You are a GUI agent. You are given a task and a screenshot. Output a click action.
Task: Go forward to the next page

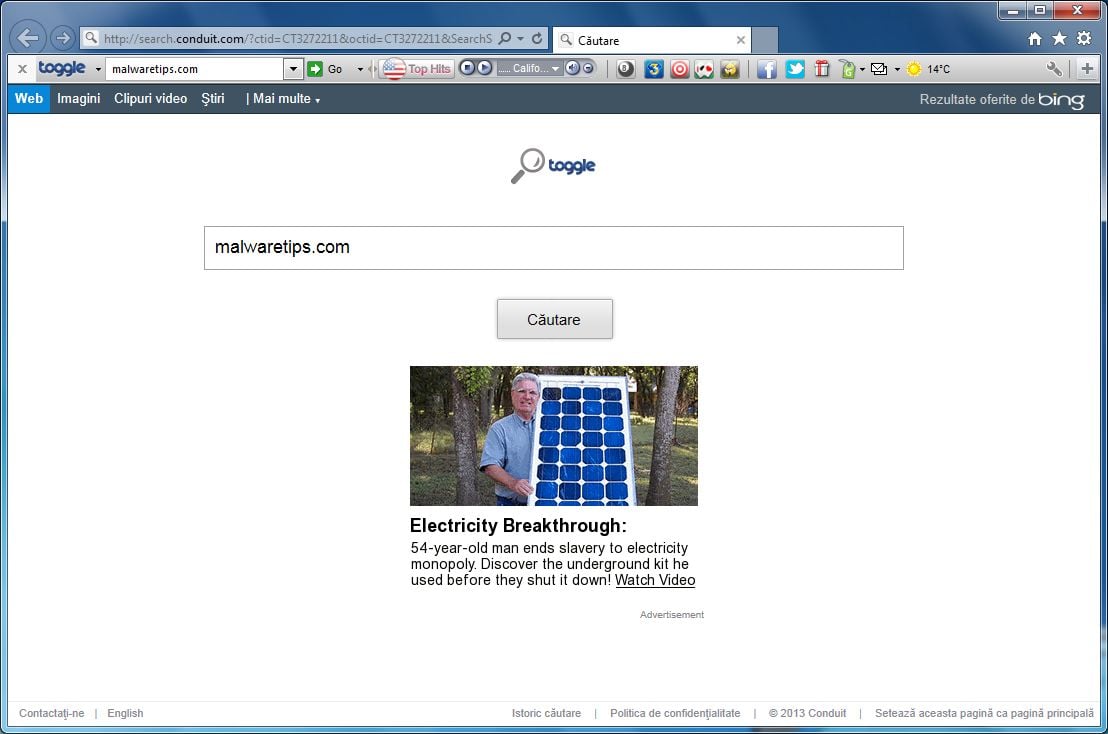[x=63, y=37]
